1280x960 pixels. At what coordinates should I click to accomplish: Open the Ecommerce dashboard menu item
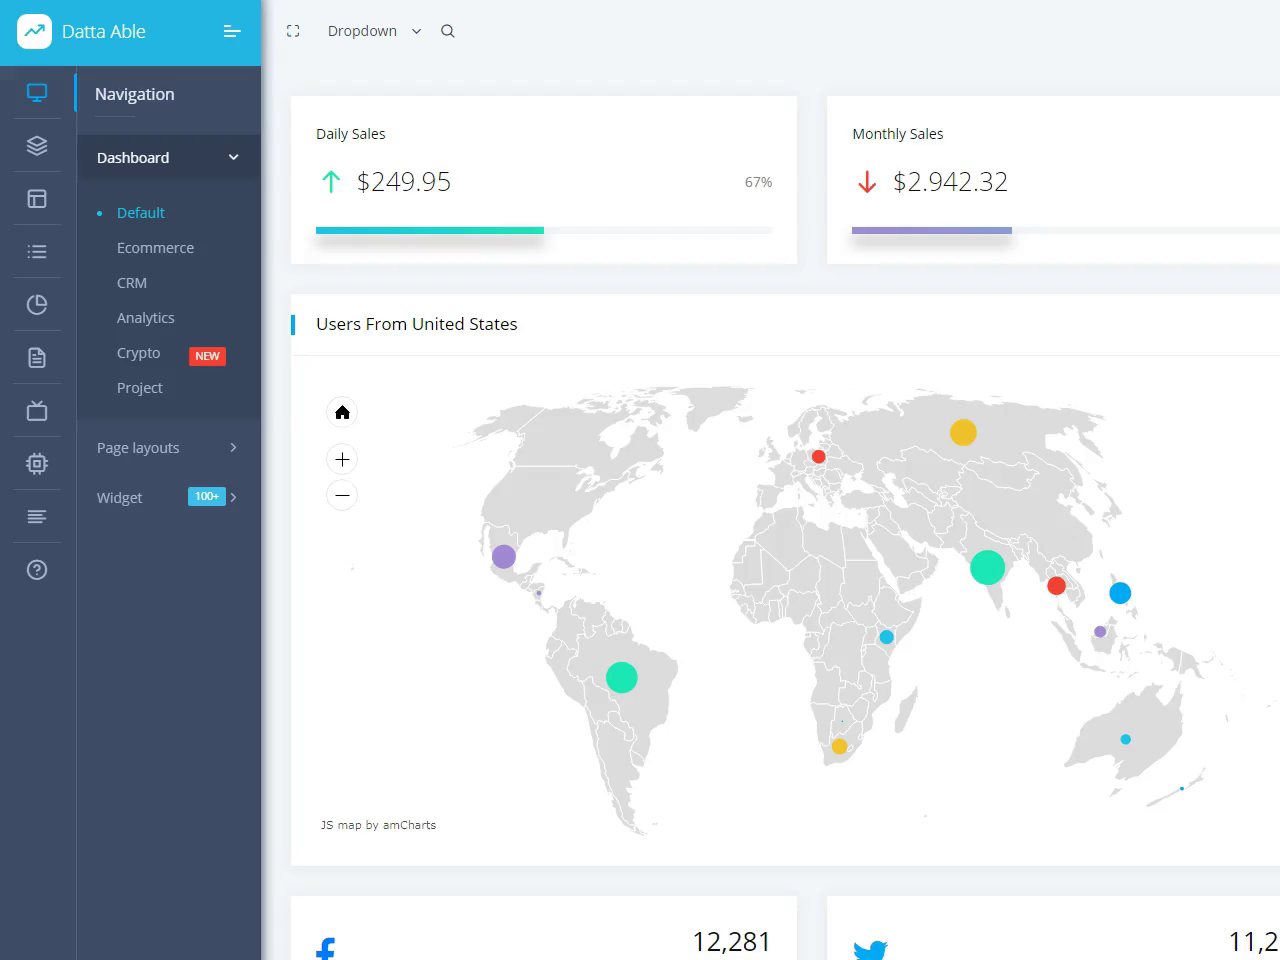(x=155, y=247)
